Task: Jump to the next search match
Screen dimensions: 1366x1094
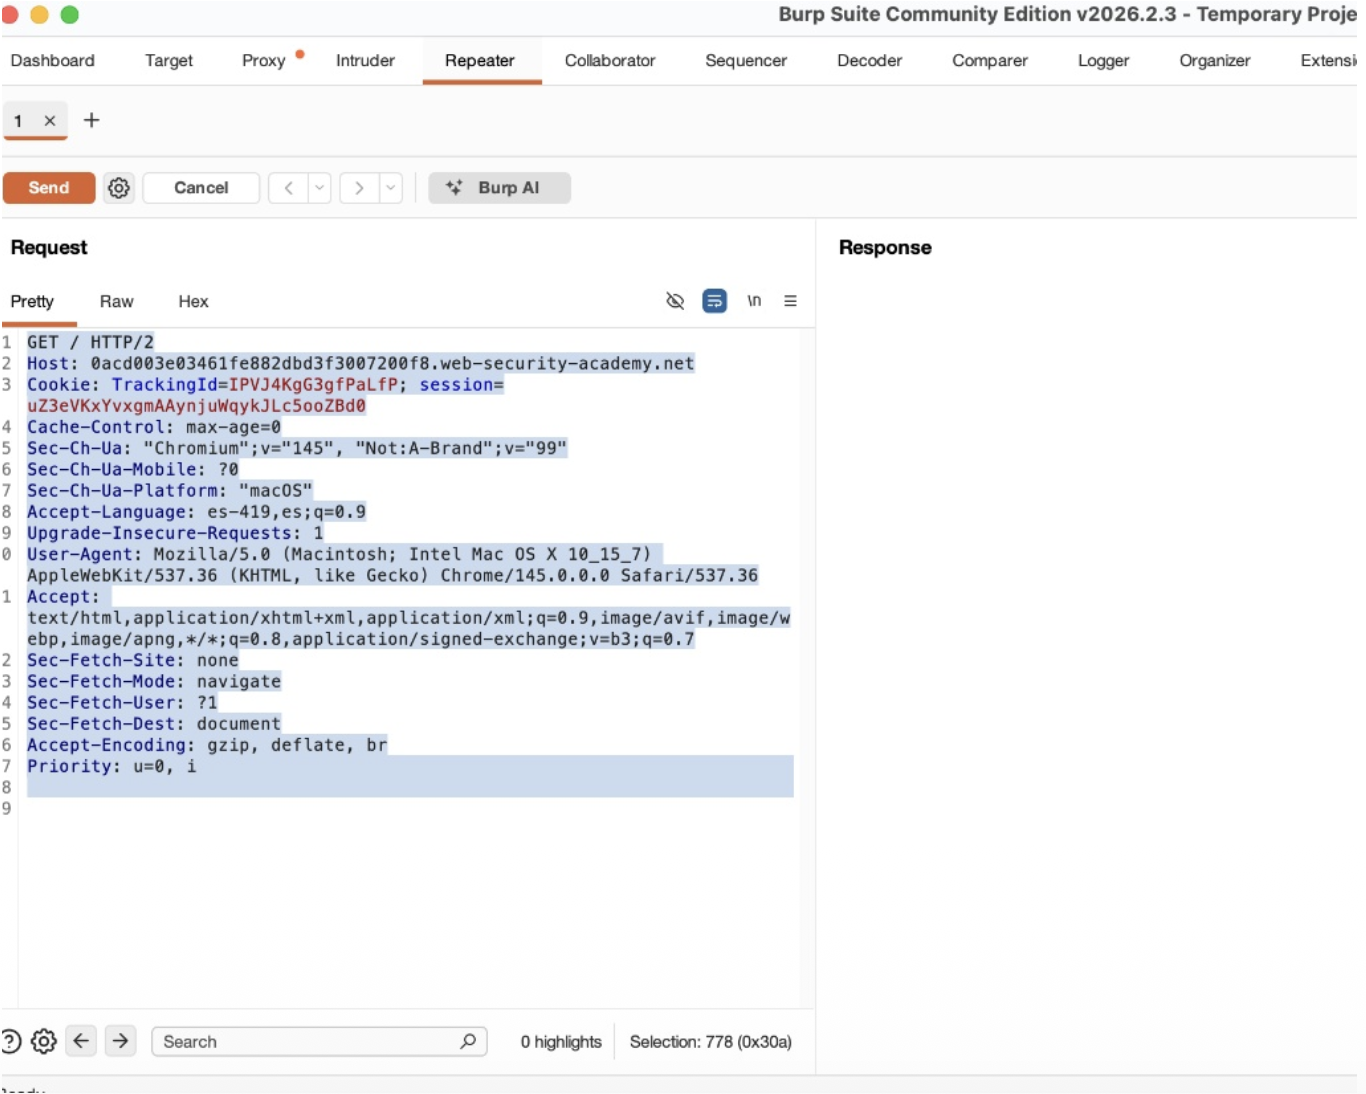Action: tap(120, 1041)
